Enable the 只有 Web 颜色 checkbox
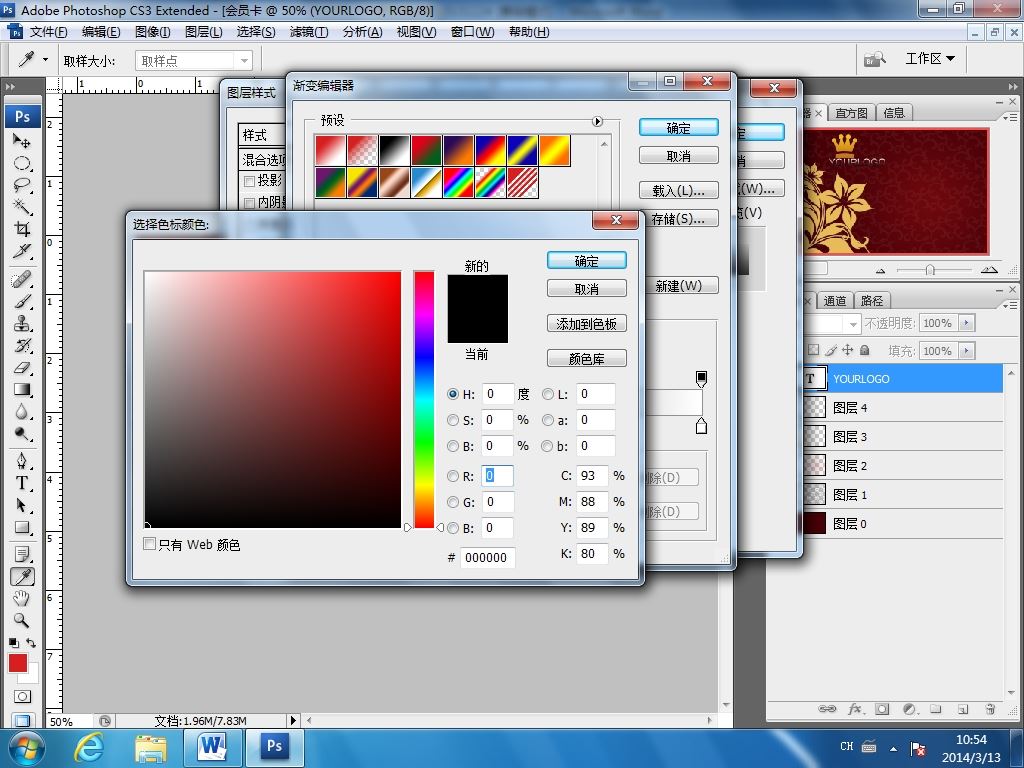Viewport: 1024px width, 768px height. [x=150, y=544]
